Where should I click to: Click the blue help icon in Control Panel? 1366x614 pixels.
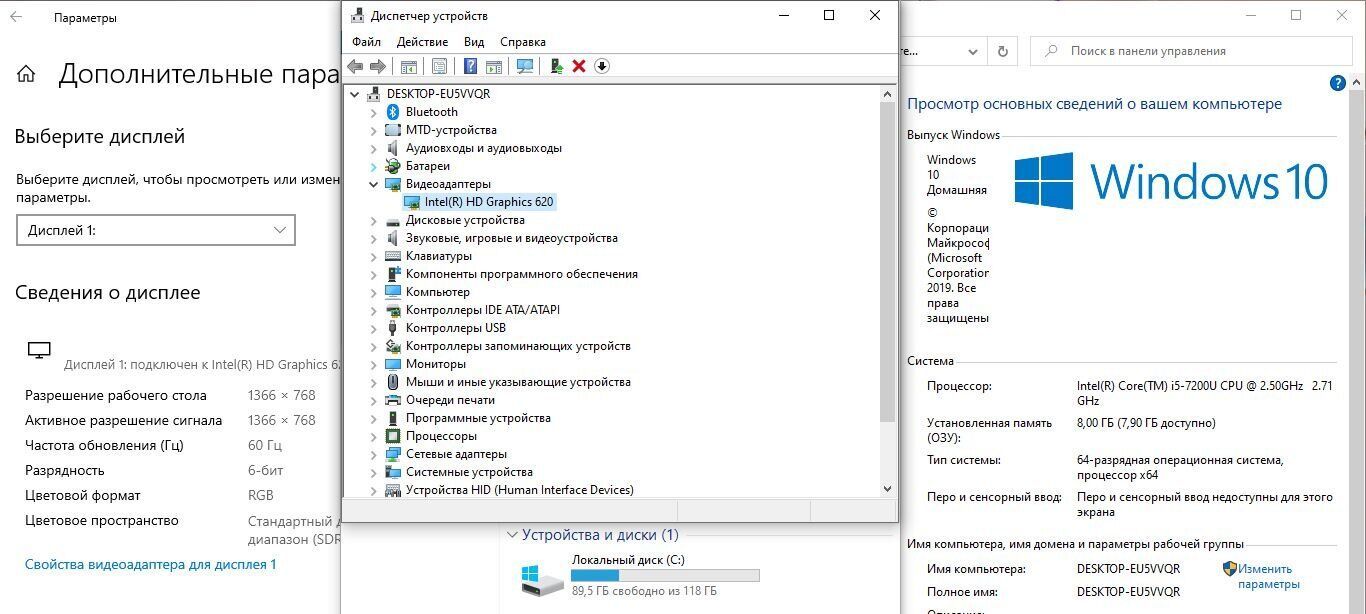tap(1337, 83)
